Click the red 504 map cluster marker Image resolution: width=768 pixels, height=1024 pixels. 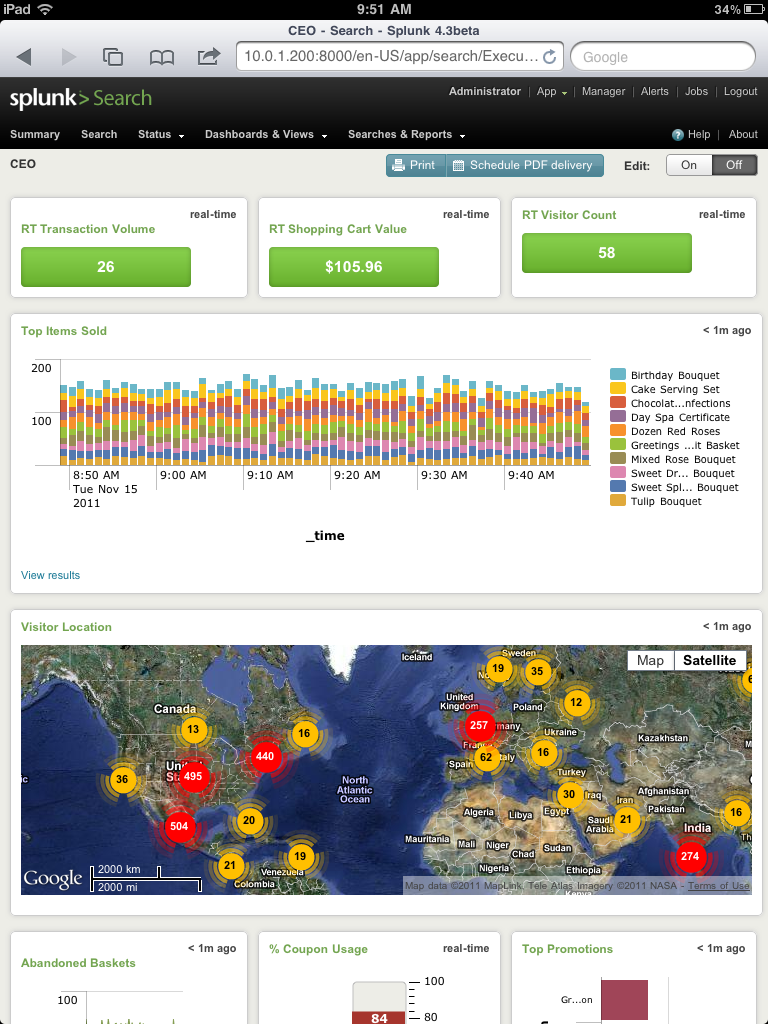179,826
